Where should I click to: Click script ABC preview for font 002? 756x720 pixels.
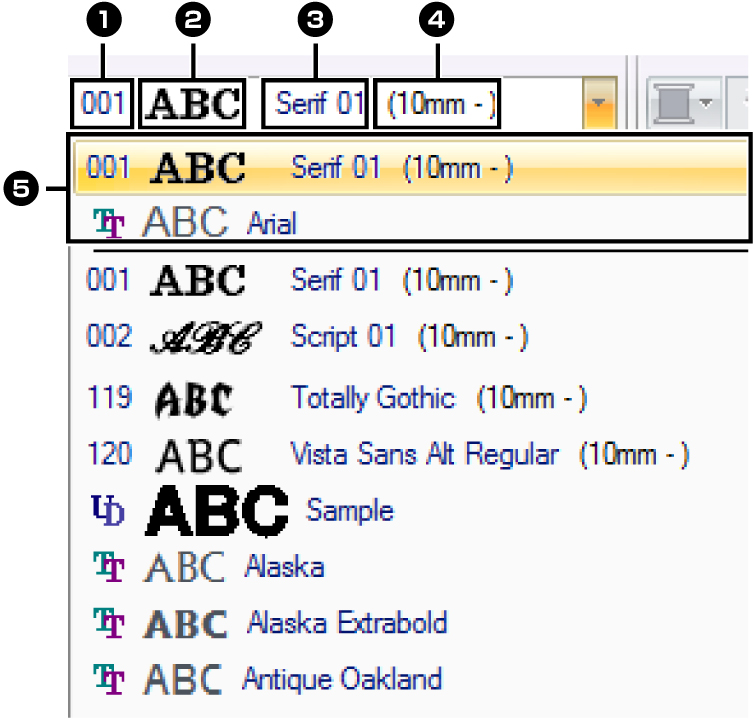tap(205, 337)
